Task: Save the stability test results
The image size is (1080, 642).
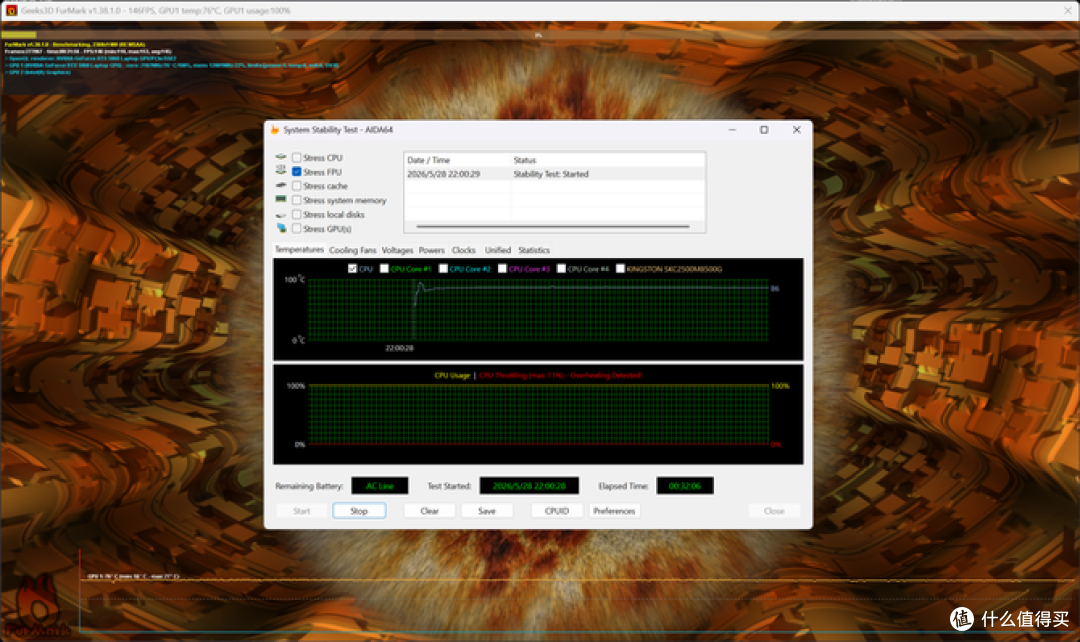Action: click(x=487, y=510)
